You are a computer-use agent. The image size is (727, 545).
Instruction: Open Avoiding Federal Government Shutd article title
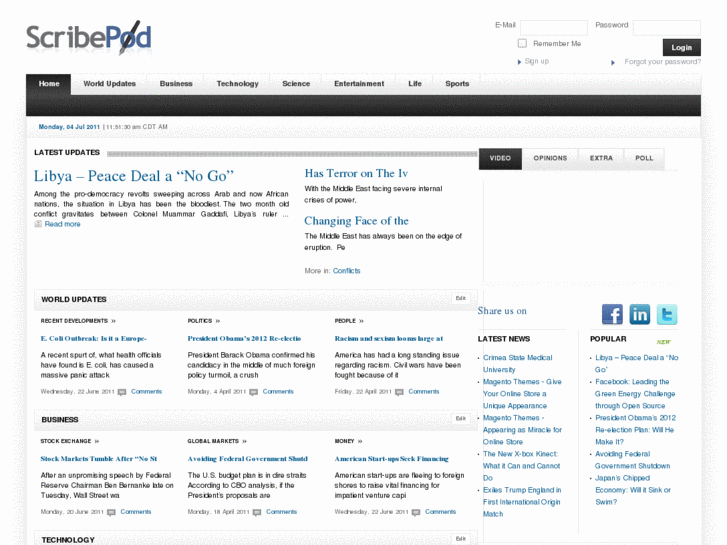click(248, 459)
